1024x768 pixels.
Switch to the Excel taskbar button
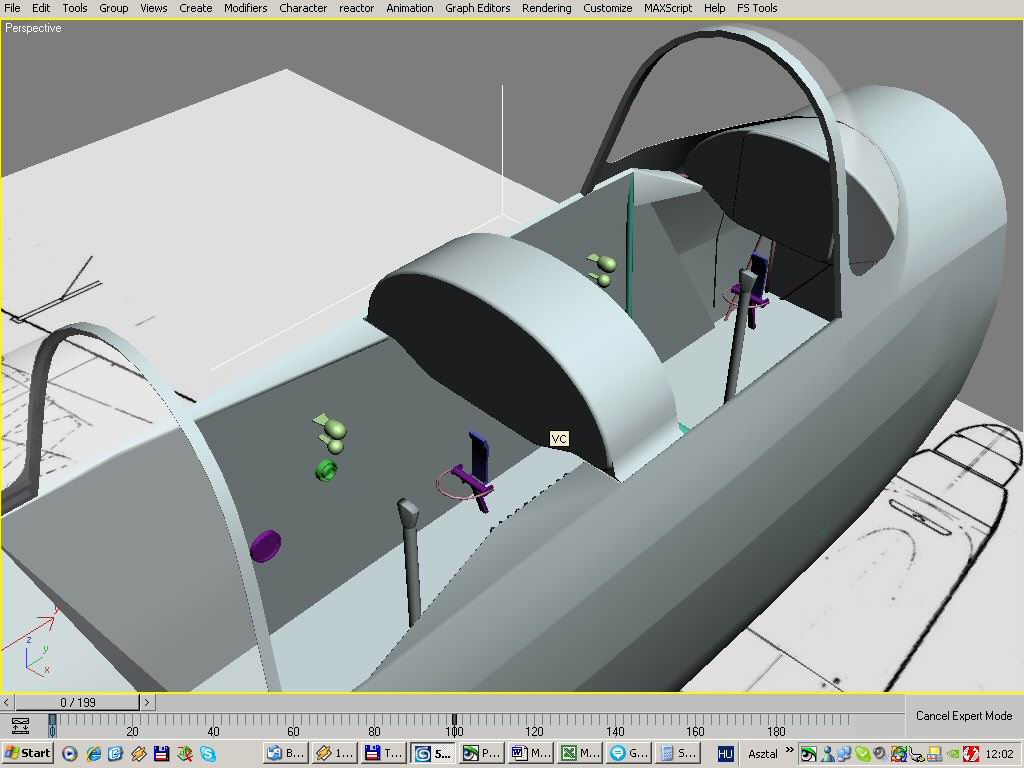[580, 753]
